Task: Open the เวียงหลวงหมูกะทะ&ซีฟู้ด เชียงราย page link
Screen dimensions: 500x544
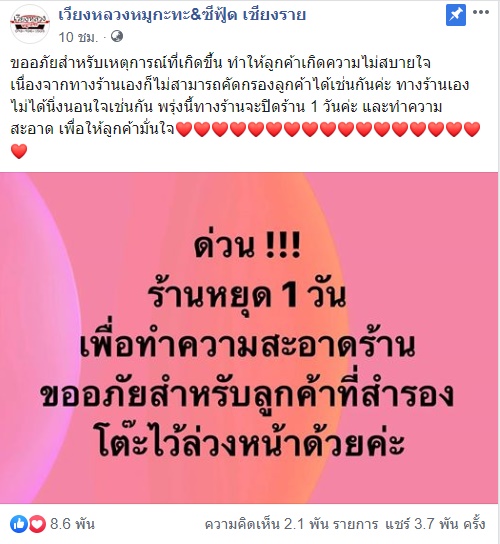Action: click(x=182, y=15)
